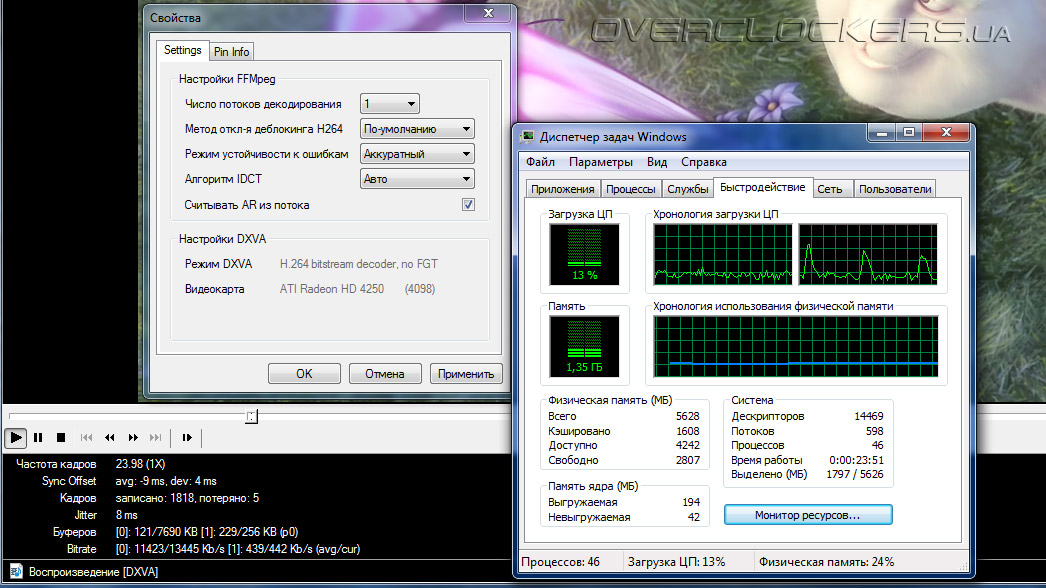Switch to the Pin Info tab
1046x588 pixels.
coord(231,52)
